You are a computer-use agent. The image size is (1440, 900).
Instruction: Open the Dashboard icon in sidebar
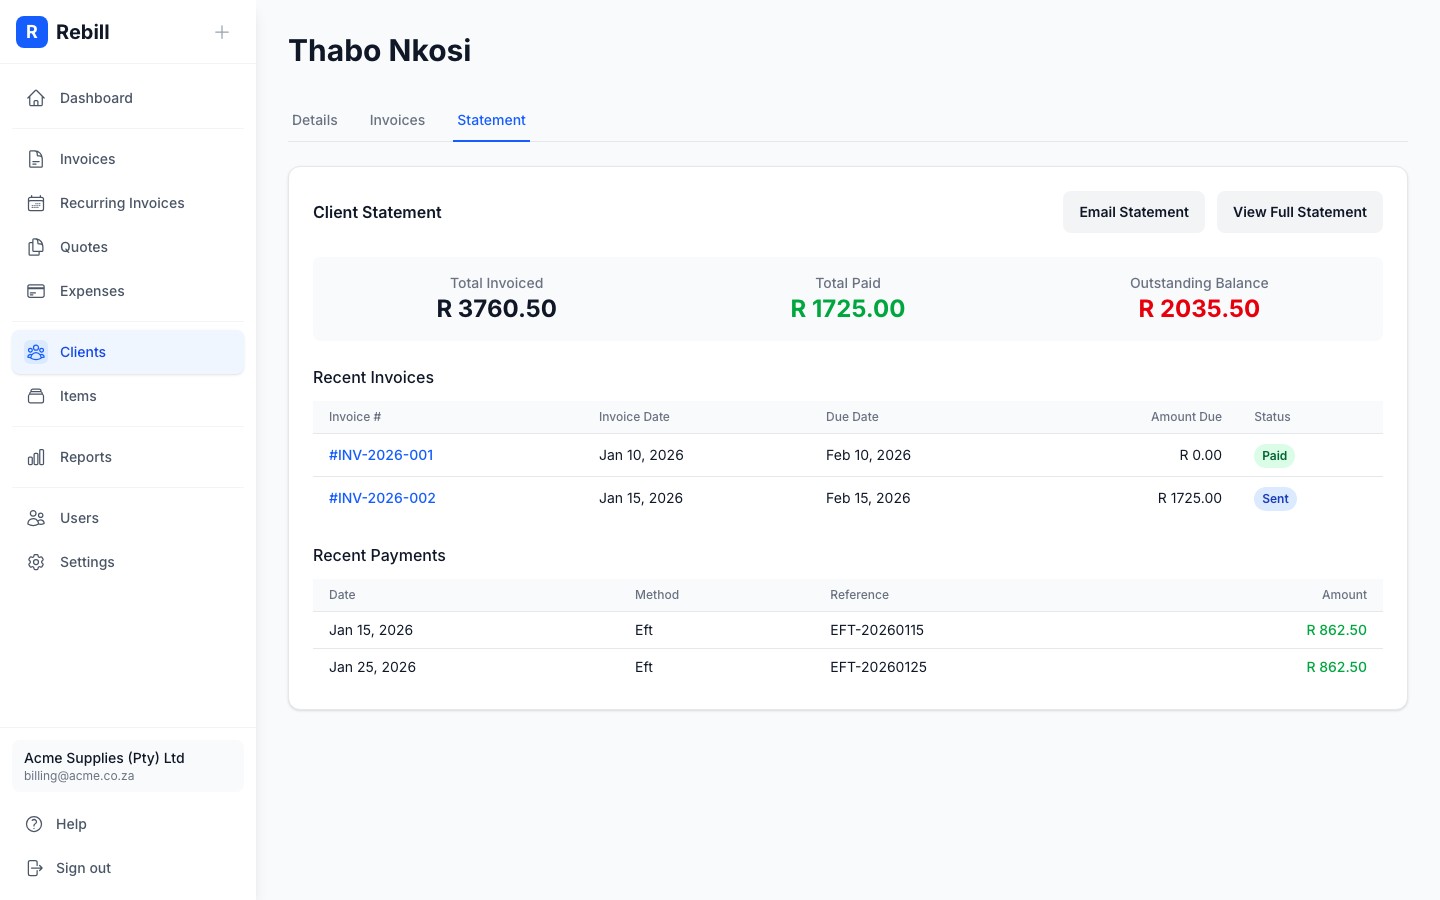point(36,98)
